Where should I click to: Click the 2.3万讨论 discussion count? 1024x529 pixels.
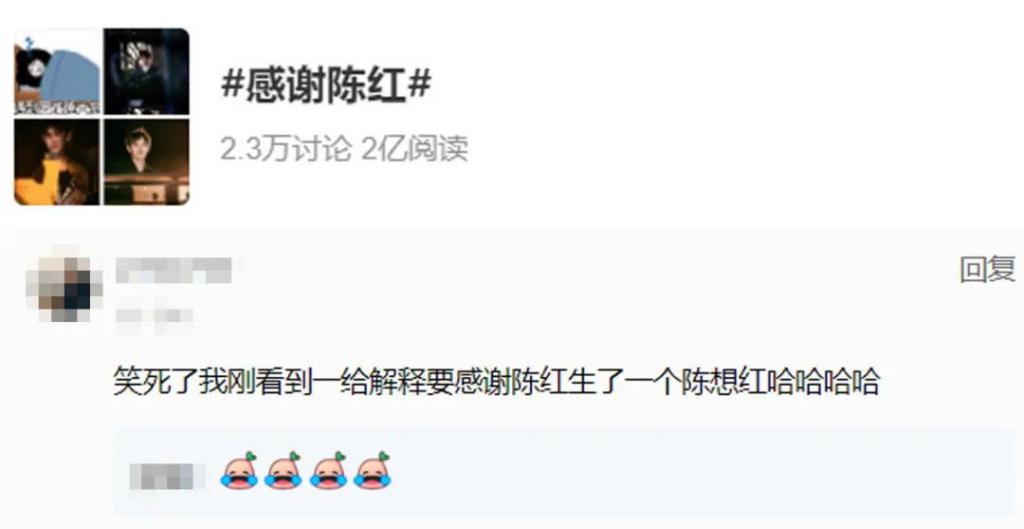coord(285,150)
